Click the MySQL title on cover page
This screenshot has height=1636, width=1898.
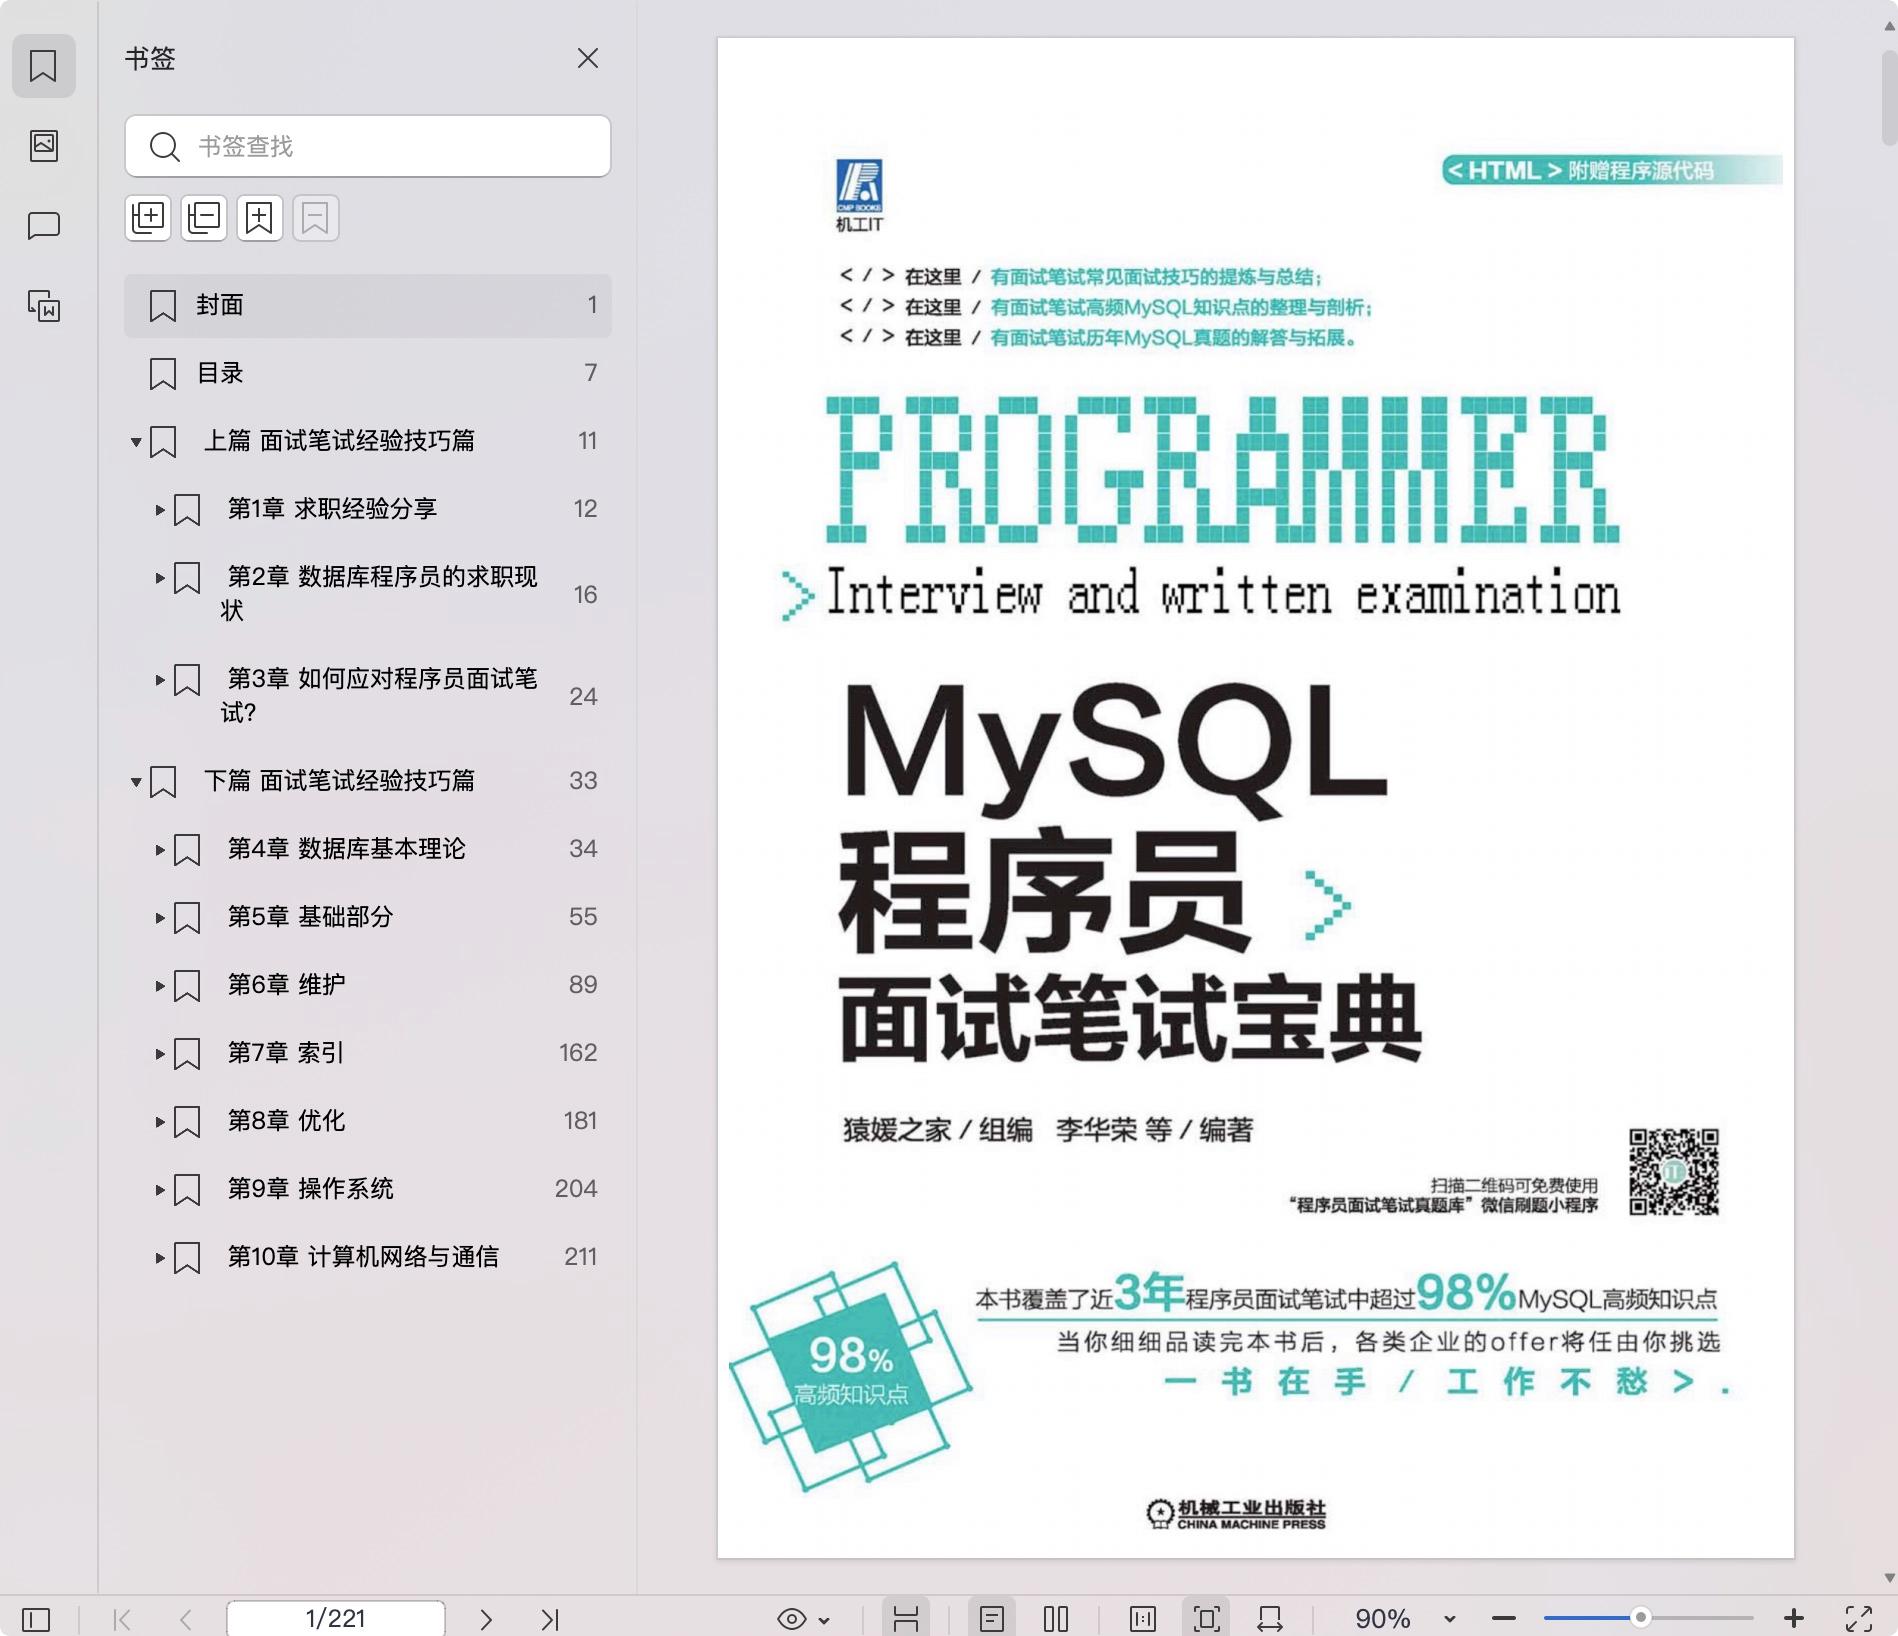(1114, 750)
